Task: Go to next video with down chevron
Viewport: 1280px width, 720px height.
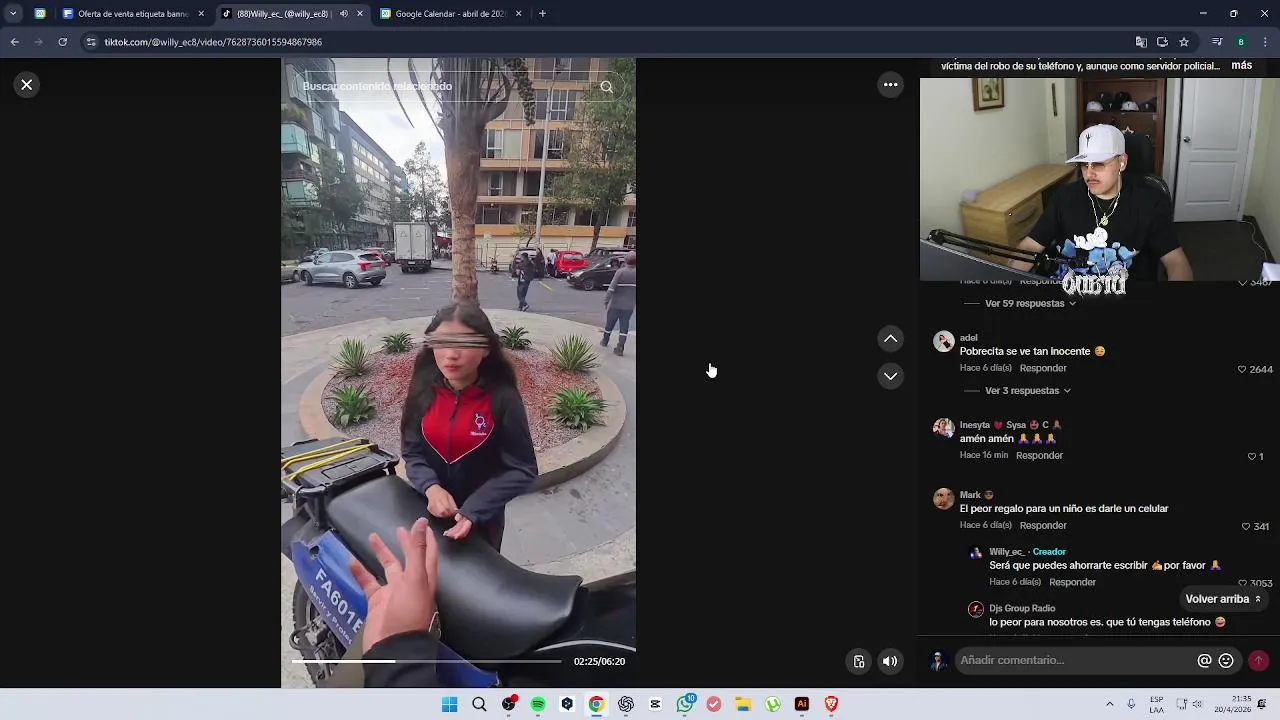Action: click(x=890, y=376)
